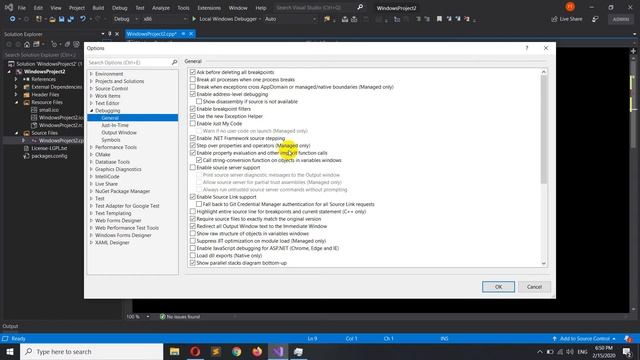
Task: Click the Visual Studio taskbar icon
Action: (278, 351)
